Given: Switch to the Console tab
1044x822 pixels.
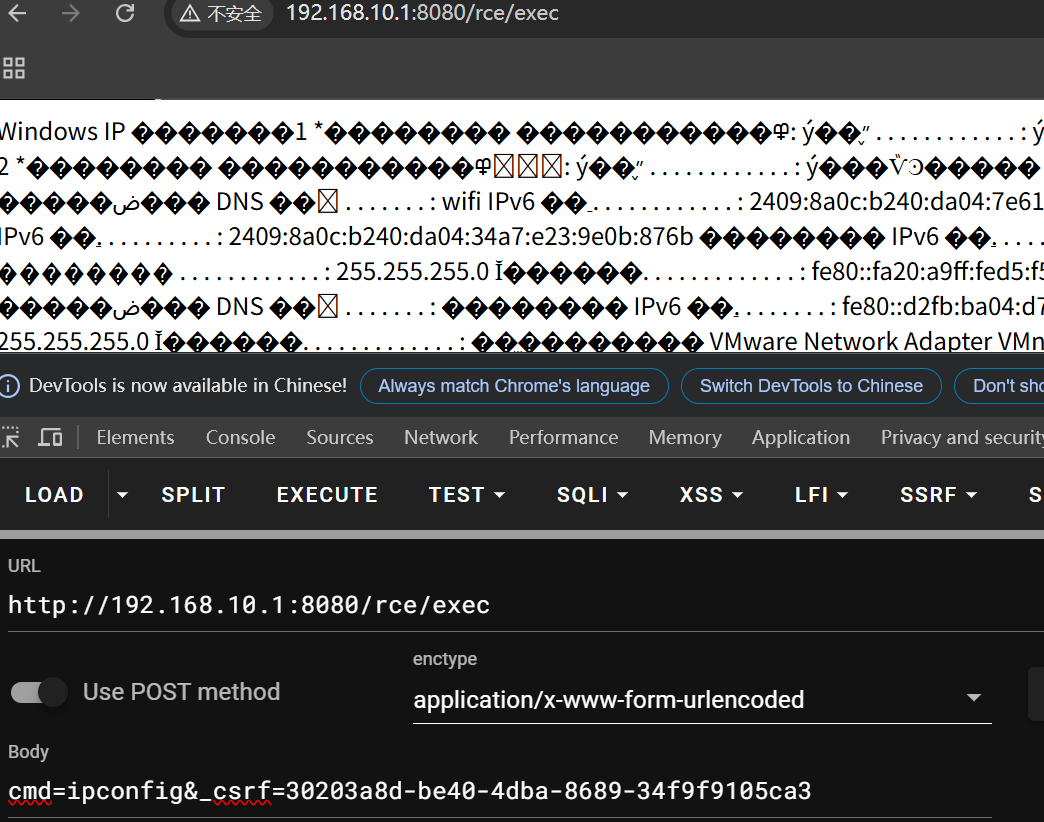Looking at the screenshot, I should click(x=240, y=437).
